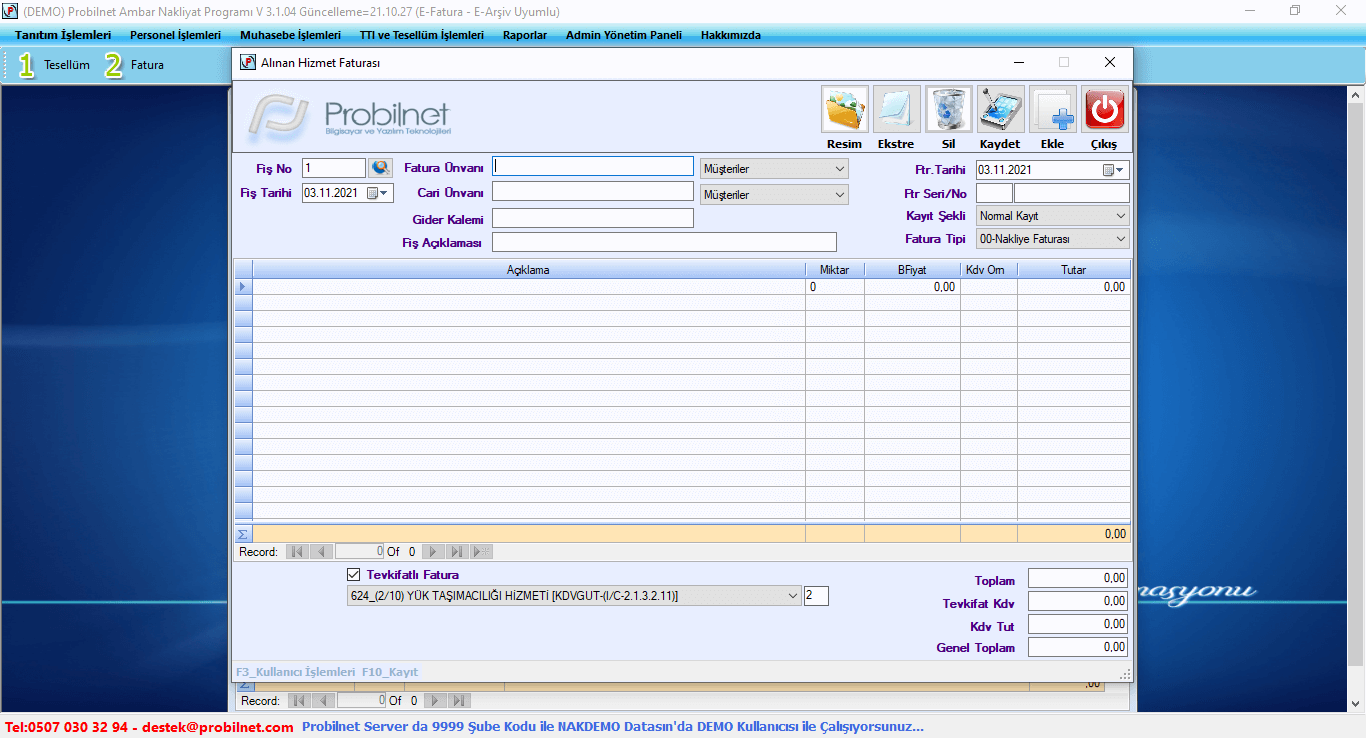Screen dimensions: 1366x738
Task: Uncheck the Tevkifatlı Fatura checkbox
Action: point(353,575)
